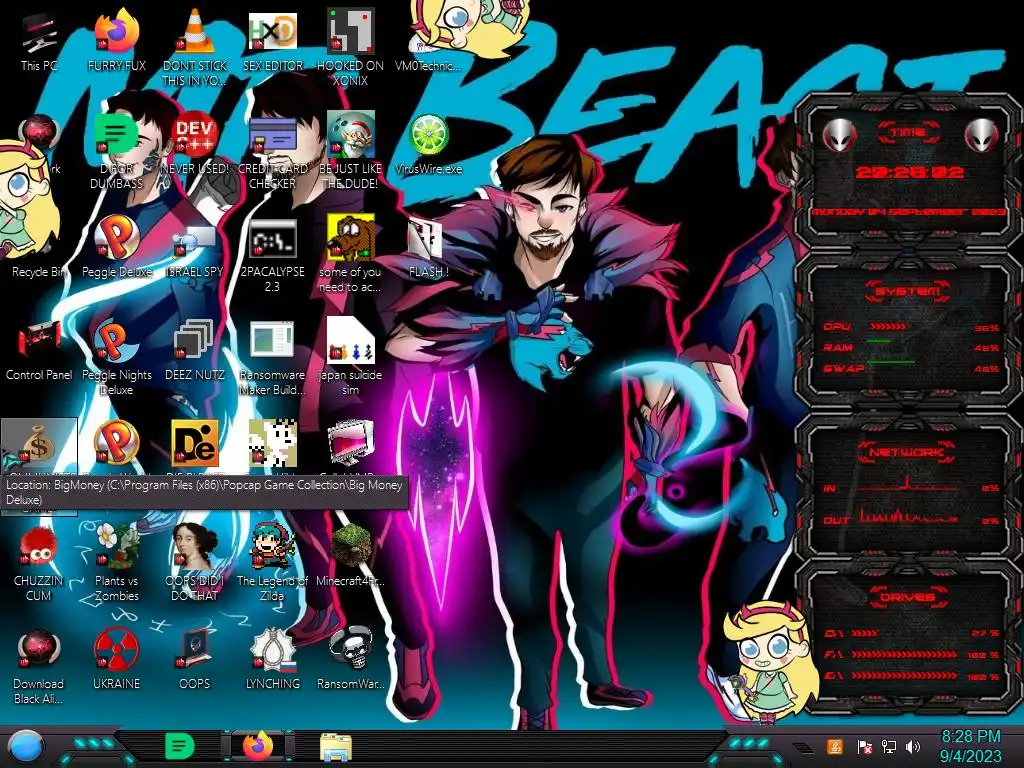Open the OOPS DID I DO THAT portrait shortcut
Image resolution: width=1024 pixels, height=768 pixels.
(x=194, y=564)
